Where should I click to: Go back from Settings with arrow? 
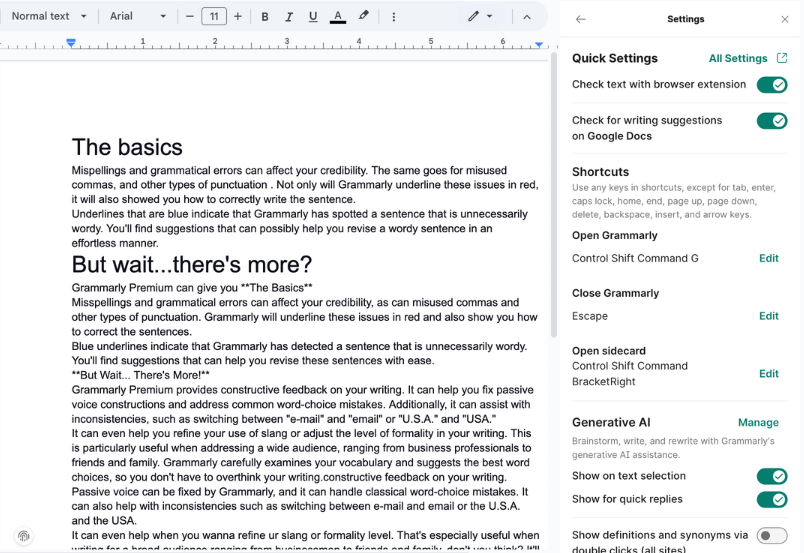pyautogui.click(x=580, y=19)
